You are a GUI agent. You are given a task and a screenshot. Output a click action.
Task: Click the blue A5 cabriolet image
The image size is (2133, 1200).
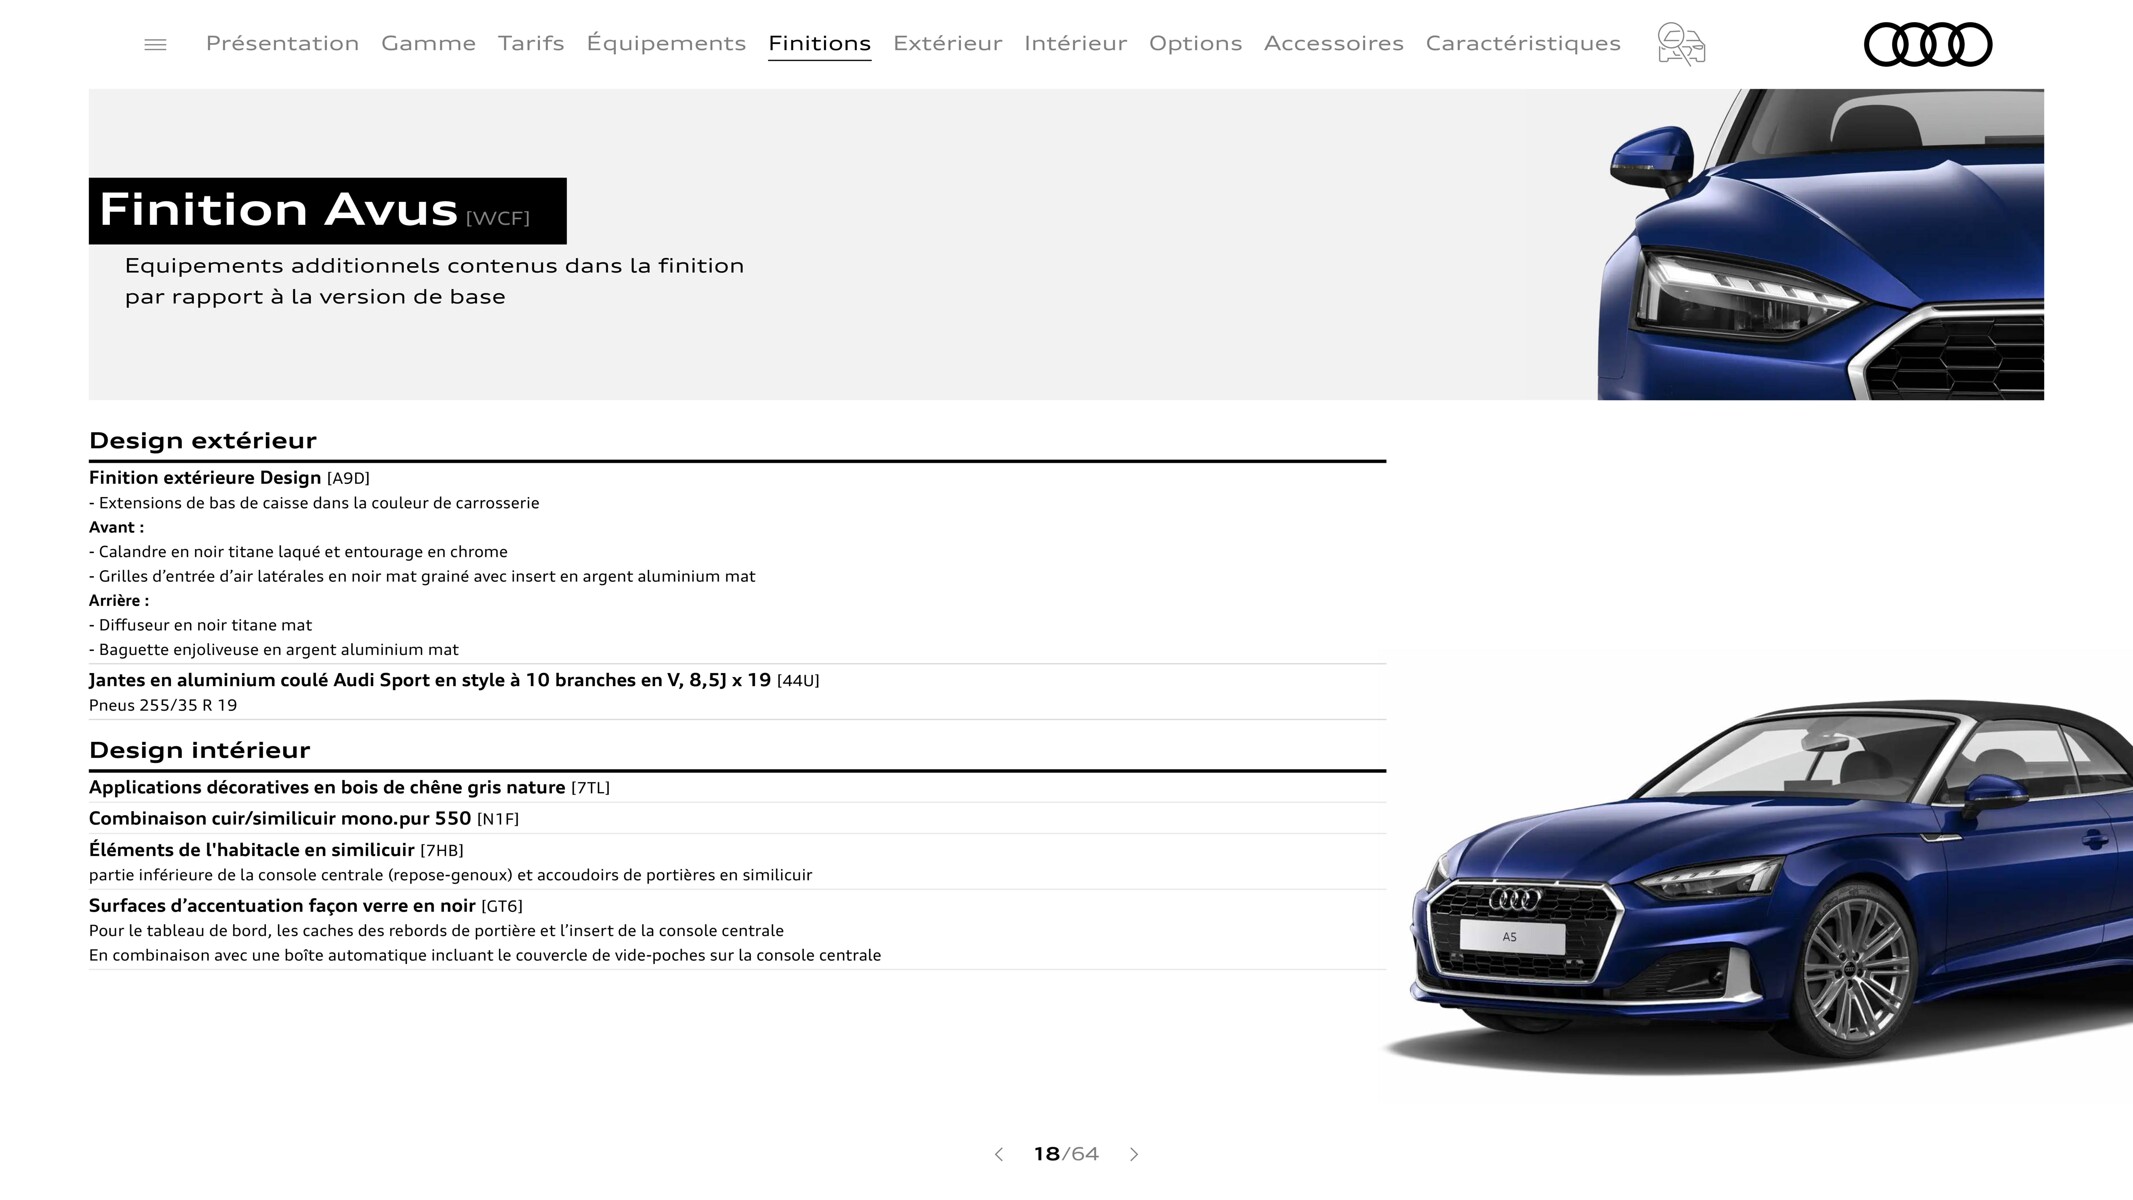1757,886
